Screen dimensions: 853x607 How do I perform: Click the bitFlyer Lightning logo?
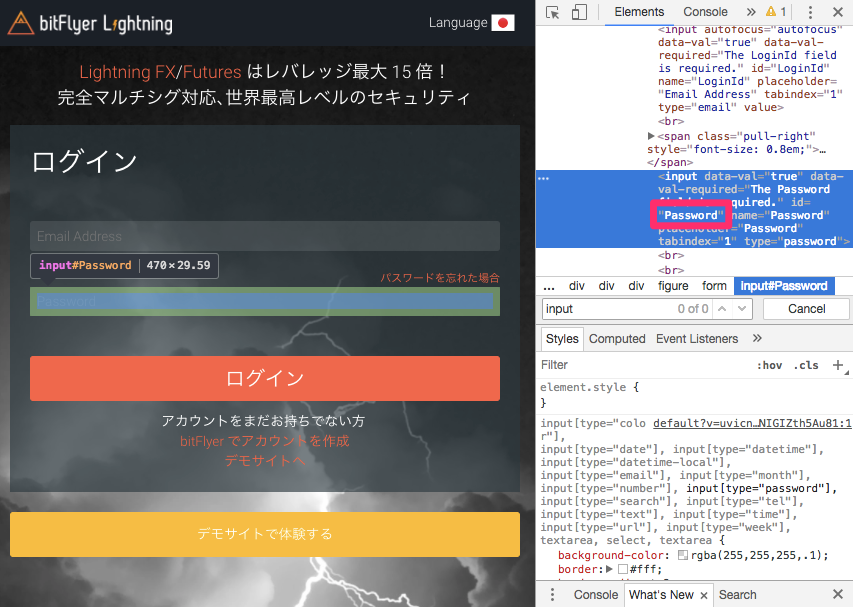click(90, 23)
